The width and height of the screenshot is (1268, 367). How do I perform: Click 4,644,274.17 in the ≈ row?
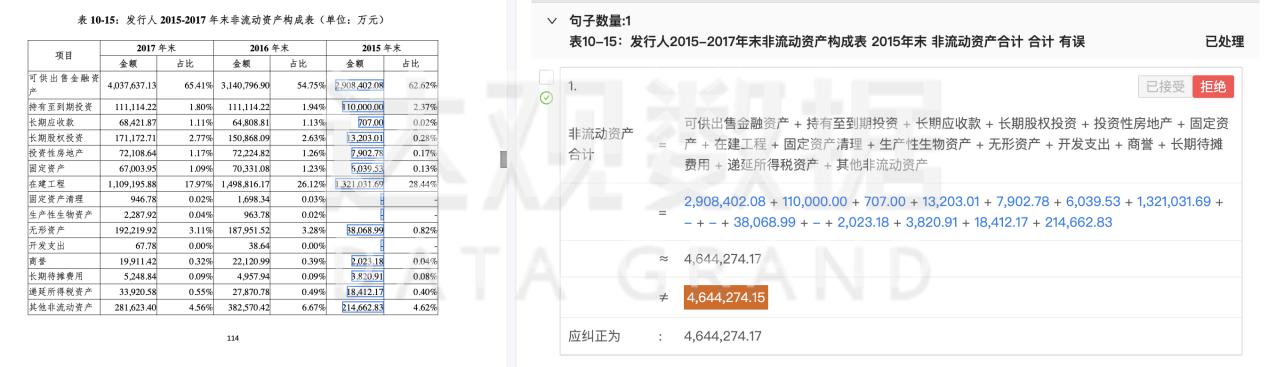pyautogui.click(x=723, y=259)
